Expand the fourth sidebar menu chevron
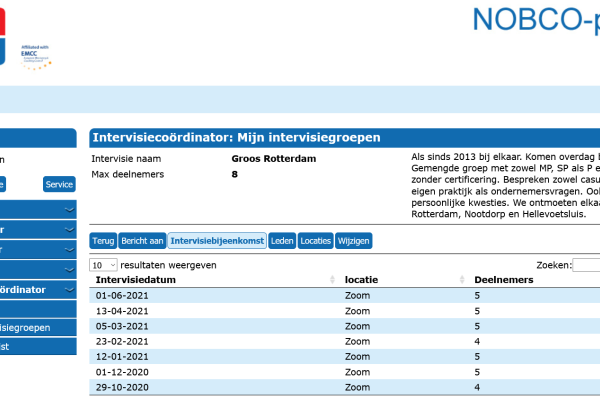 [x=69, y=270]
